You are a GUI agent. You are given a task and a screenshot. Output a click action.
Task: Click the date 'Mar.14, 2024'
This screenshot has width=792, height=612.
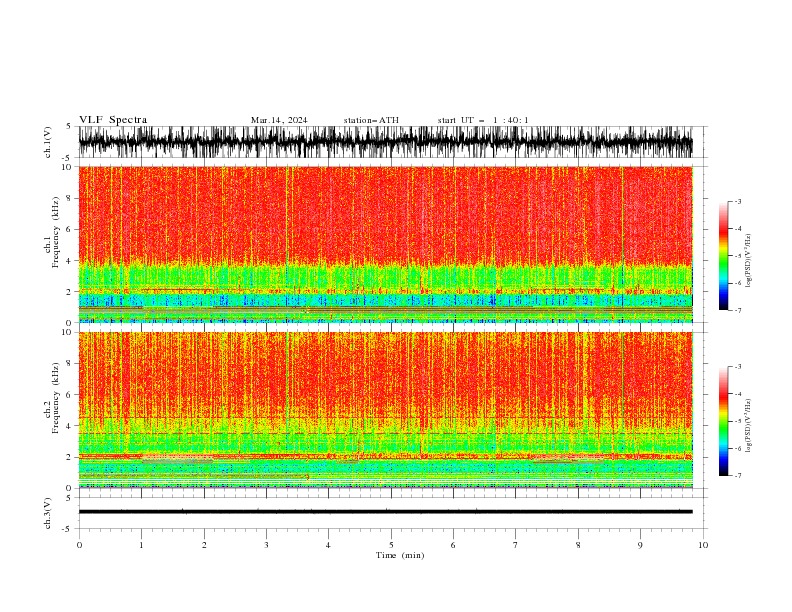click(279, 120)
